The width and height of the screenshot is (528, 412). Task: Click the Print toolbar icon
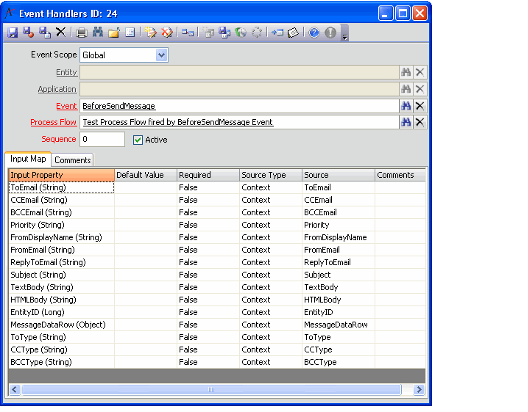point(82,33)
